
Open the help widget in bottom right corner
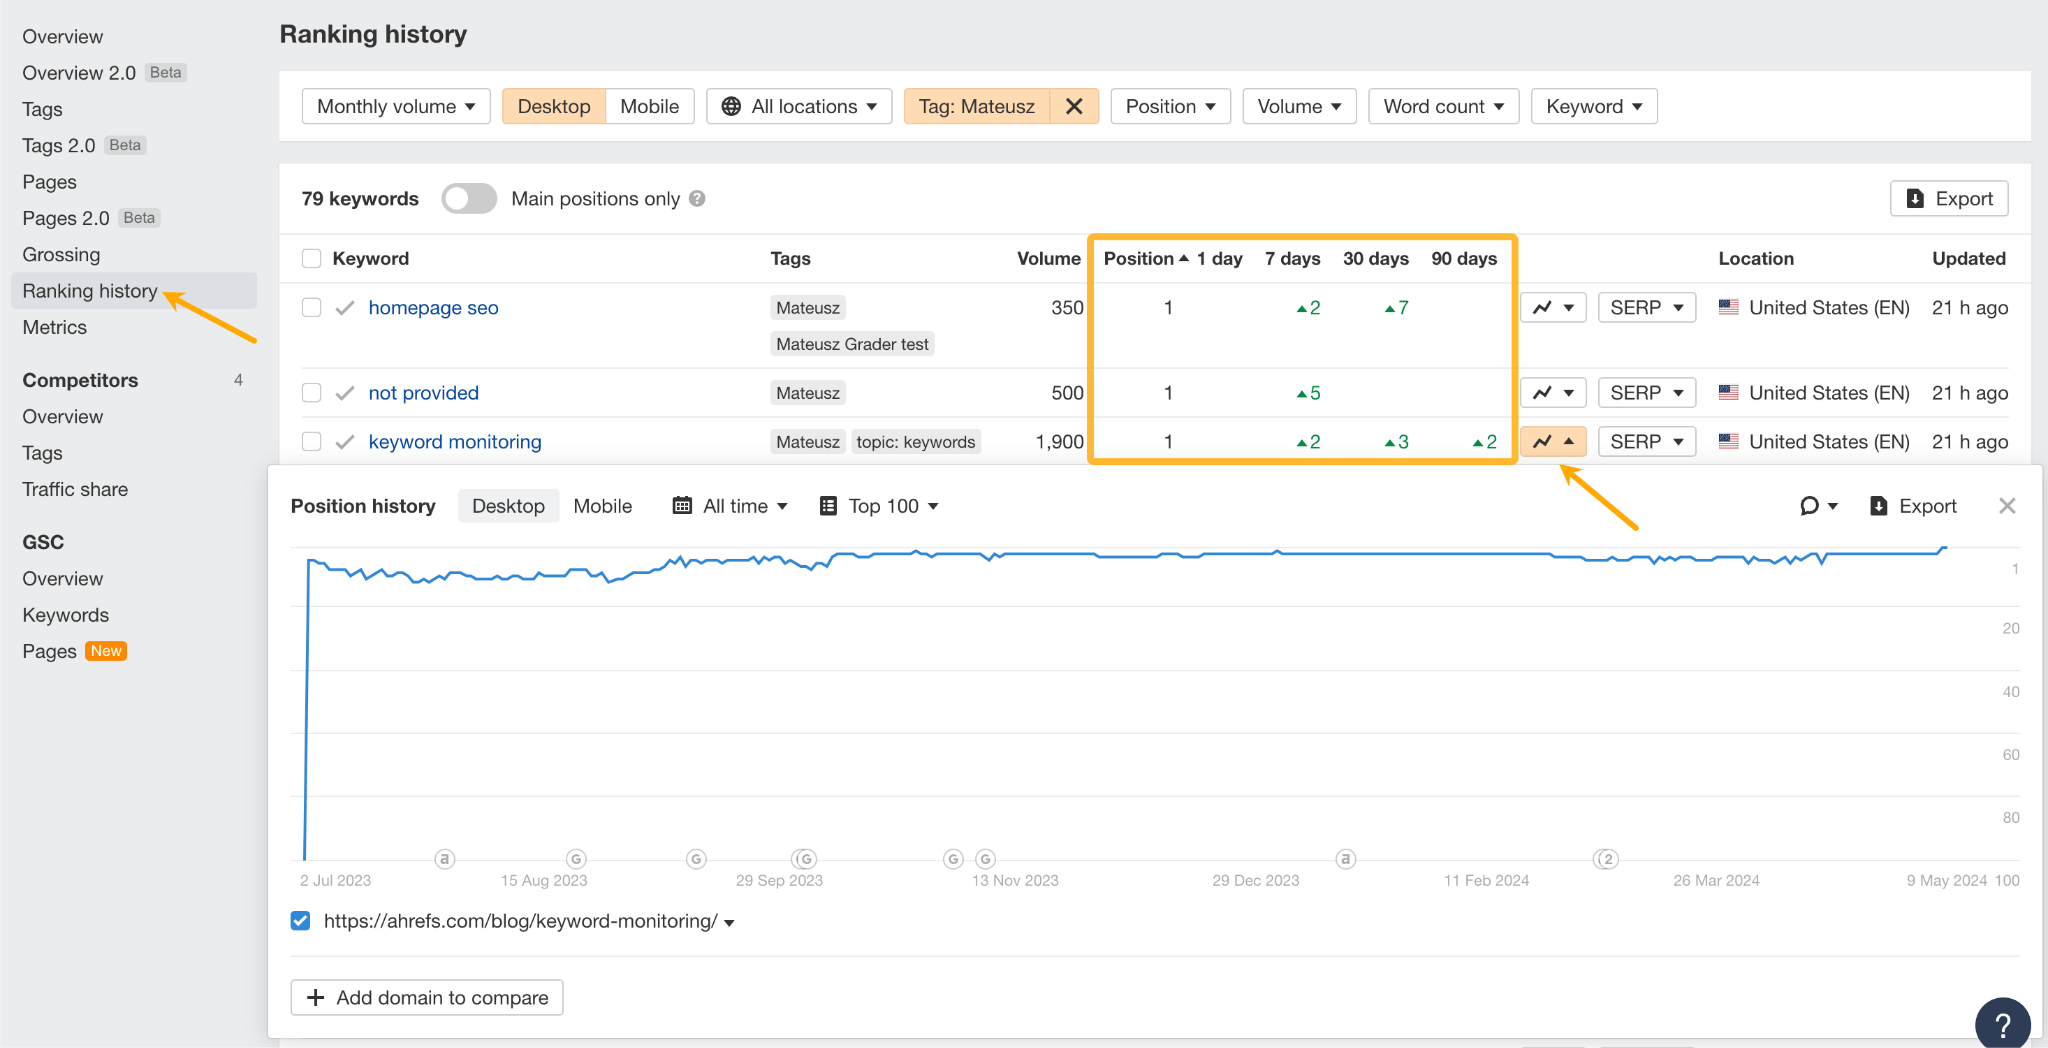pyautogui.click(x=2003, y=1022)
